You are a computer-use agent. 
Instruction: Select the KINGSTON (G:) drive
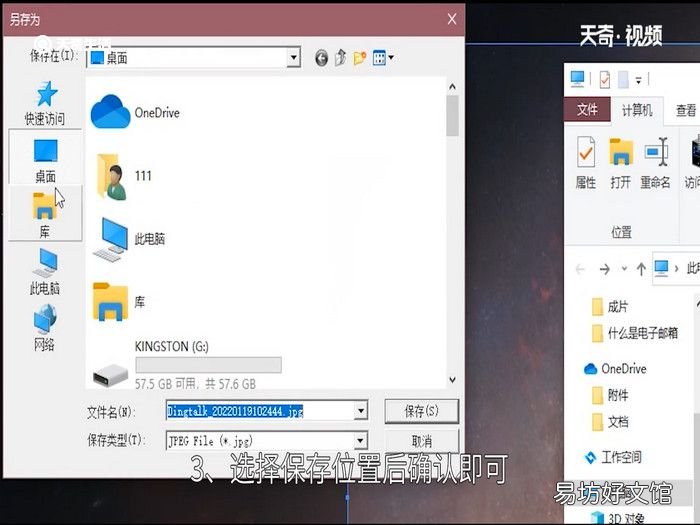pyautogui.click(x=187, y=365)
